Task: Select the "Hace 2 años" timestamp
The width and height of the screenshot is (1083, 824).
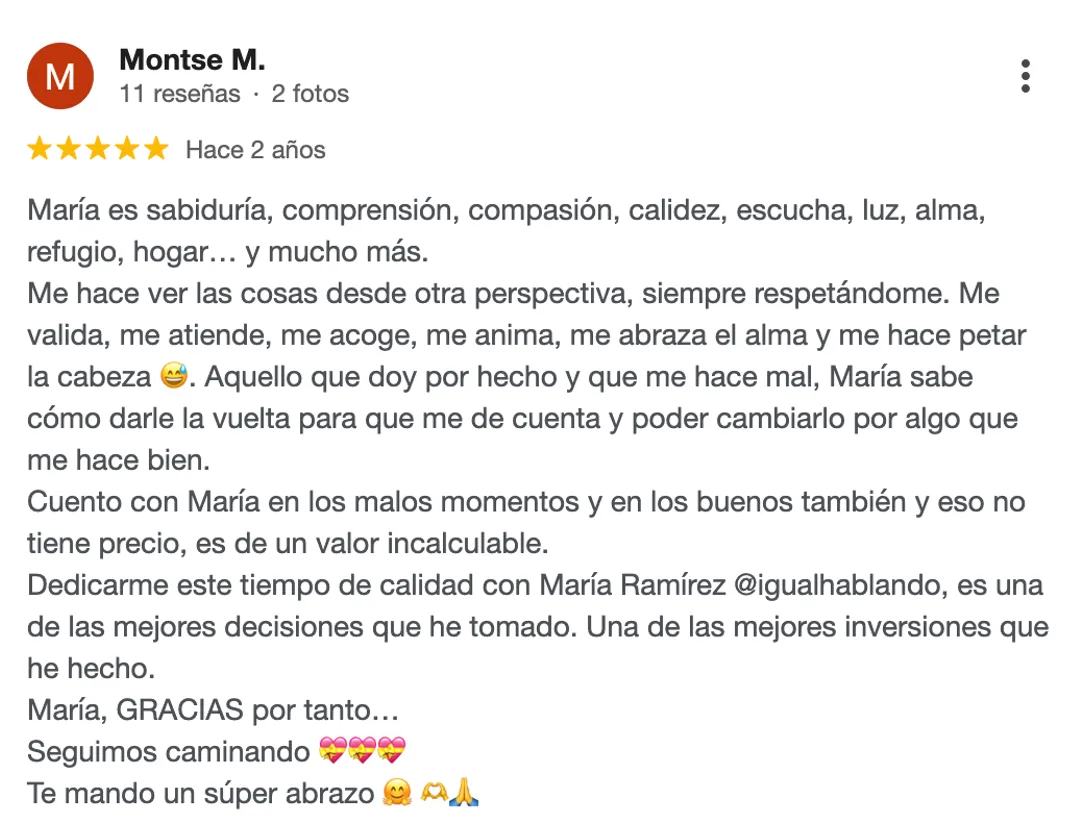Action: click(256, 150)
